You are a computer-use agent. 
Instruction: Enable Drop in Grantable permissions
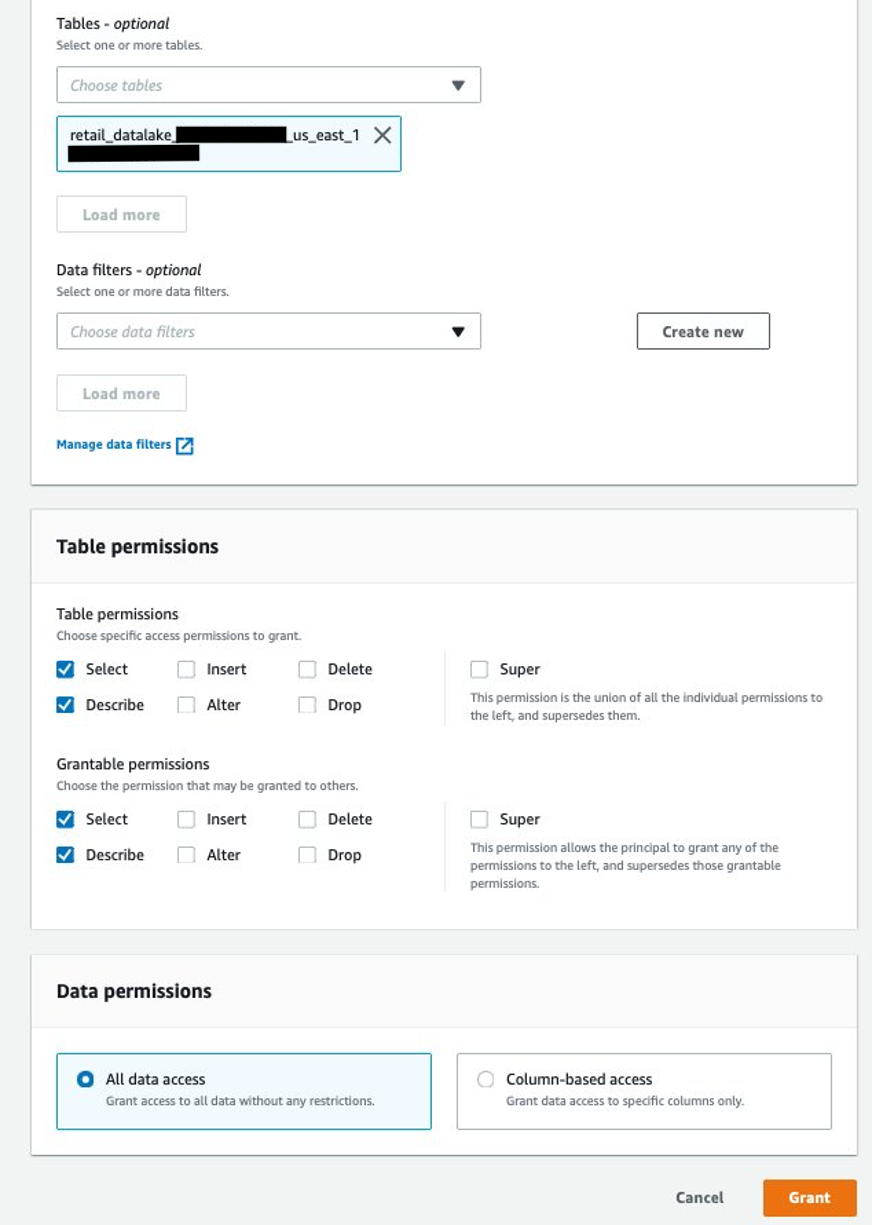[x=307, y=855]
